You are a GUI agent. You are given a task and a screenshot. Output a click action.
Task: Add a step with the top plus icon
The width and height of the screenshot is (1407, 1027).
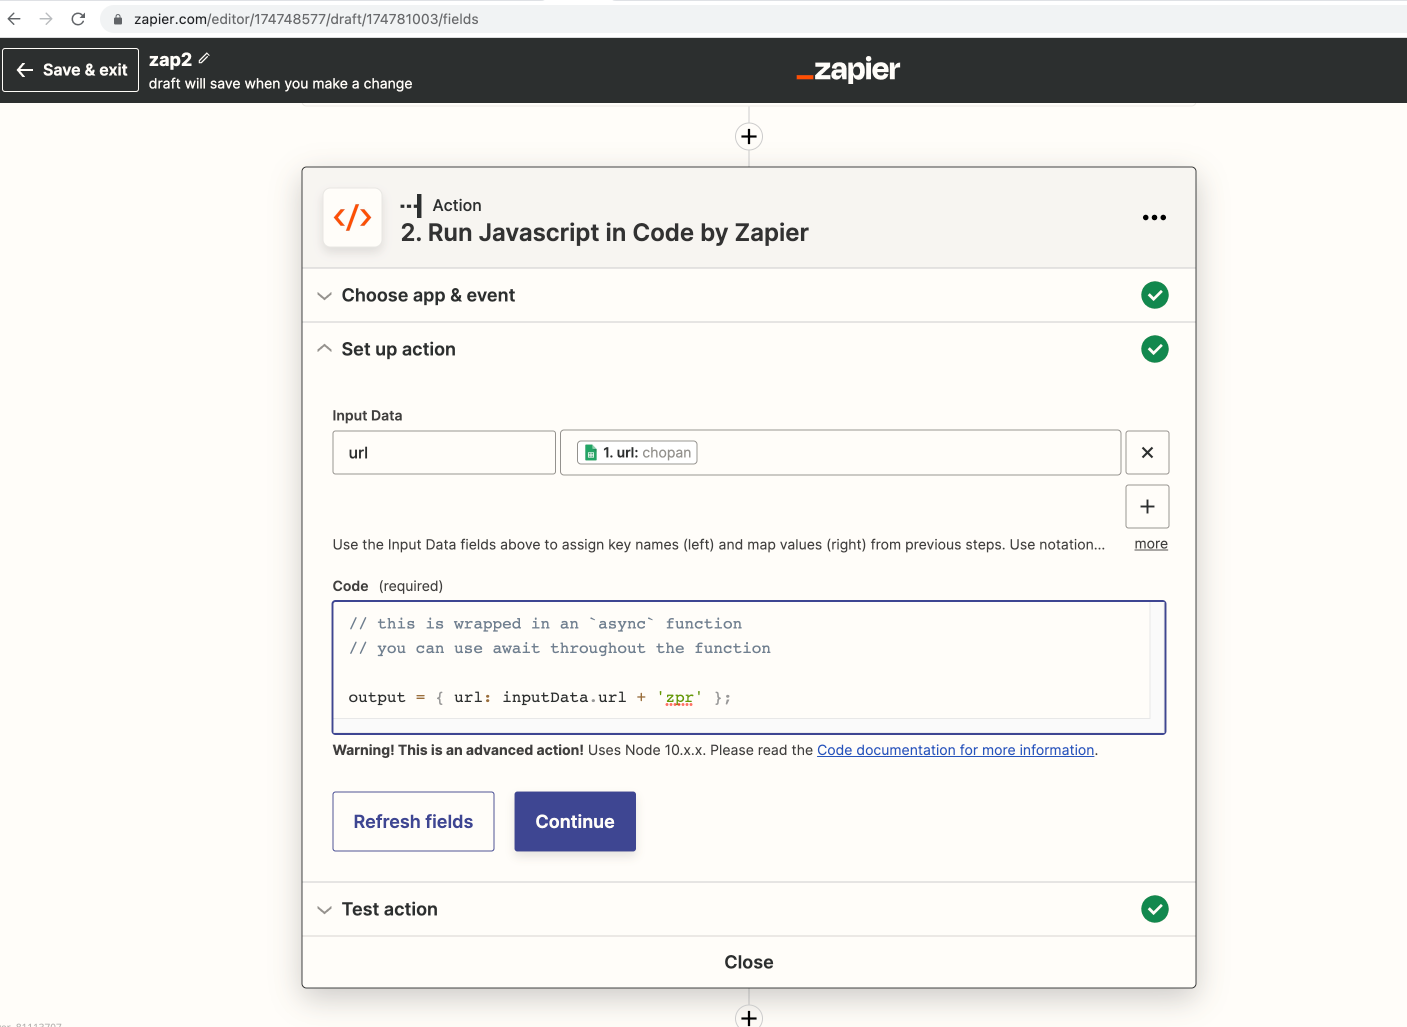coord(749,136)
